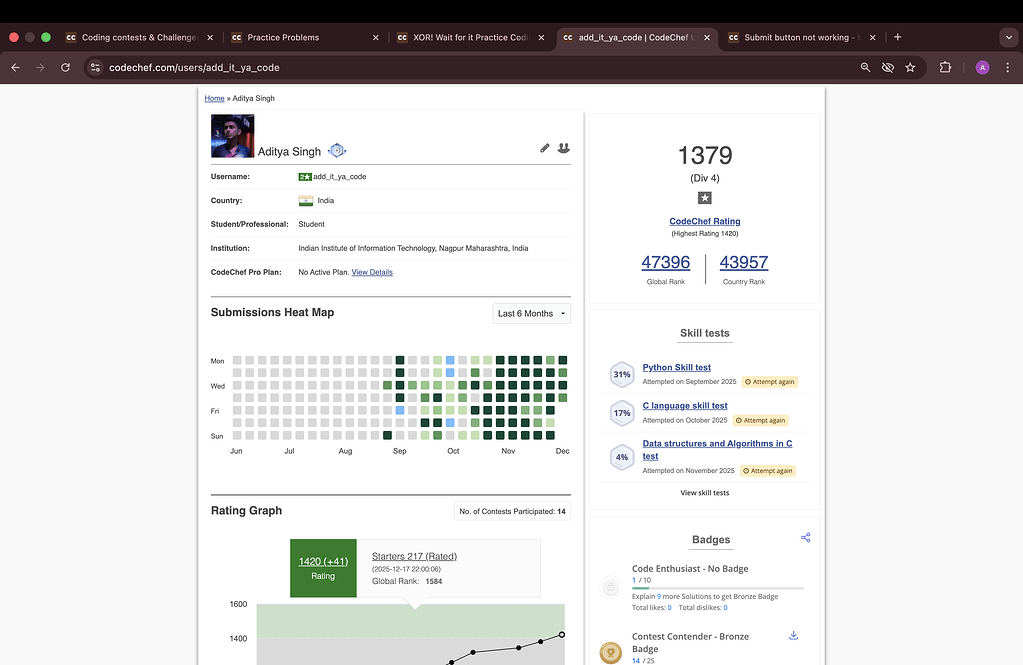The width and height of the screenshot is (1023, 665).
Task: Open the Last 6 Months dropdown
Action: coord(530,313)
